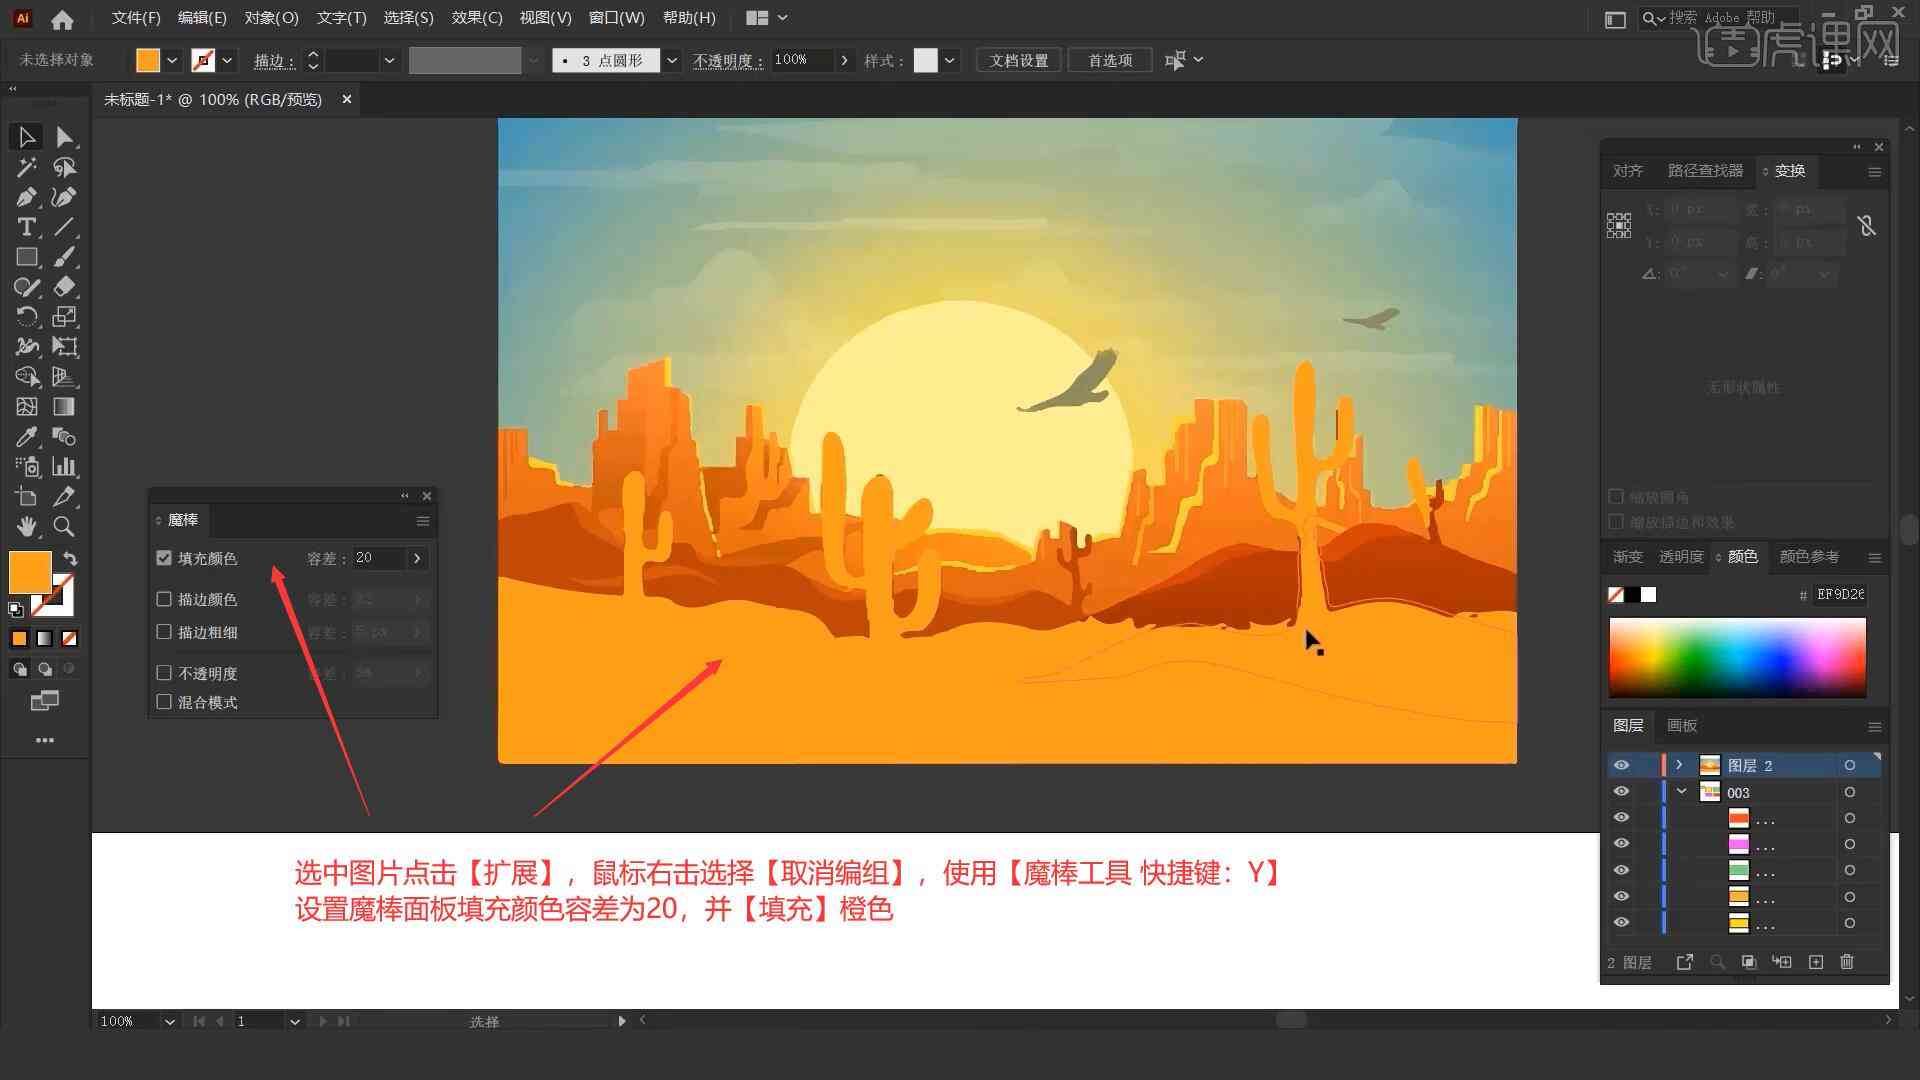This screenshot has width=1920, height=1080.
Task: Enable 不透明度 checkbox in Magic Wand
Action: [166, 673]
